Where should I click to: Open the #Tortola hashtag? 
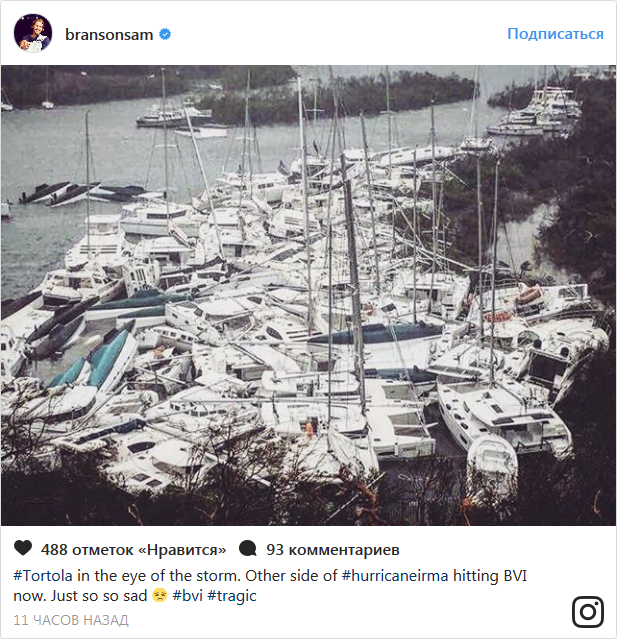click(42, 576)
